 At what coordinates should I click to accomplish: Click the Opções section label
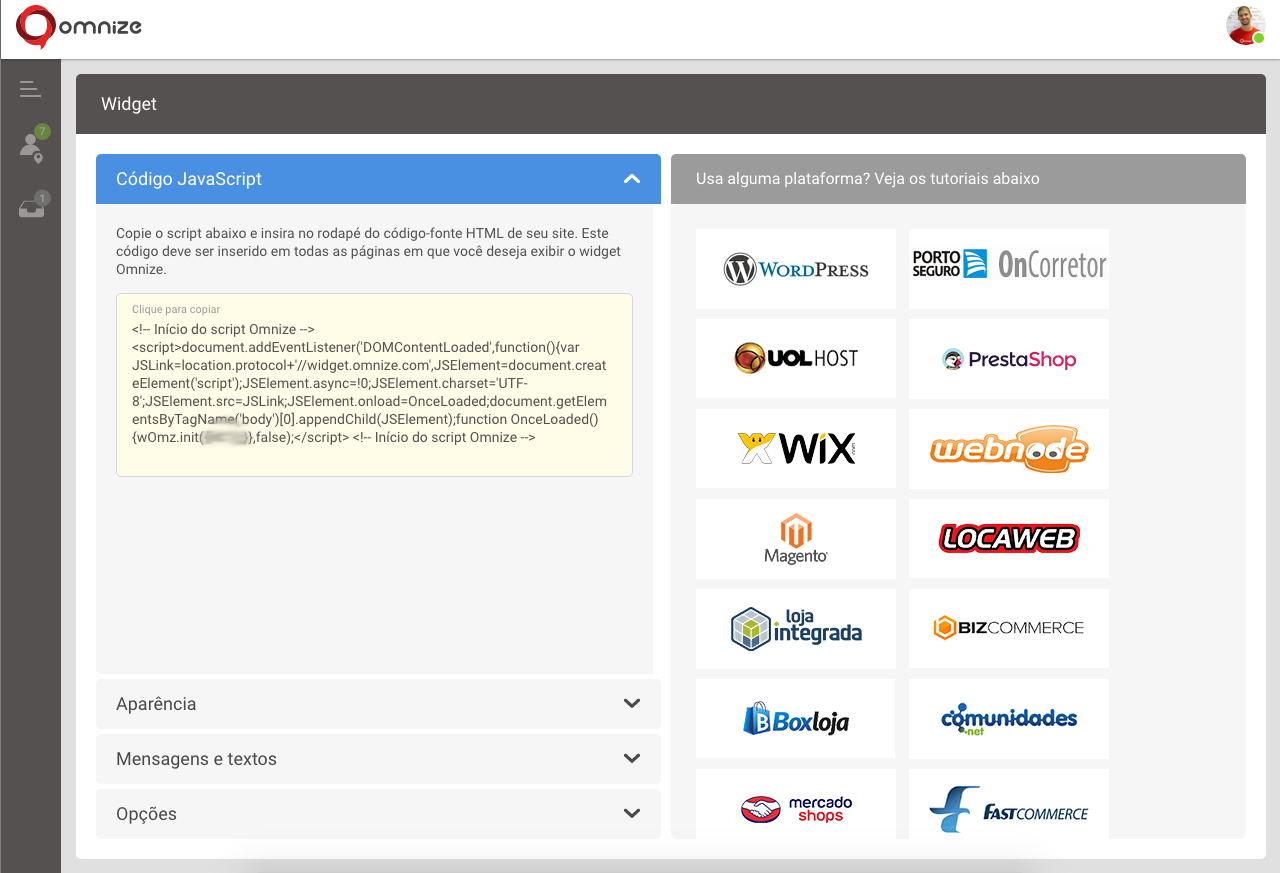[x=146, y=814]
